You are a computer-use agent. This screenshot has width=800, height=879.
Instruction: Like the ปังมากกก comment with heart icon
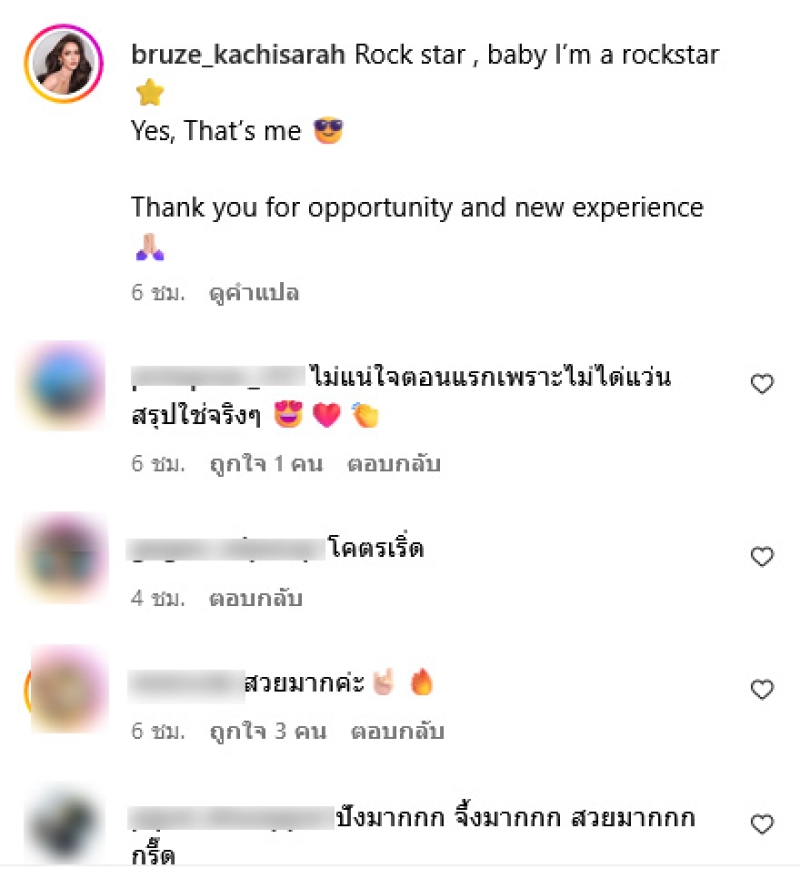click(762, 824)
